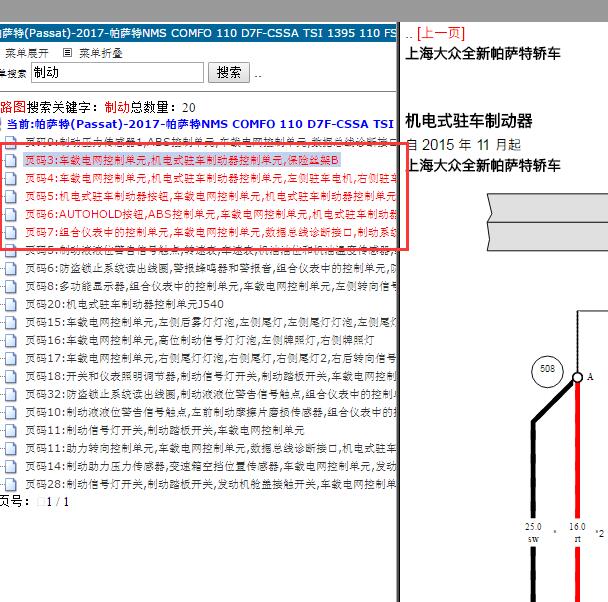Click the 菜单折叠 label to collapse menu
The image size is (608, 602).
[x=101, y=53]
